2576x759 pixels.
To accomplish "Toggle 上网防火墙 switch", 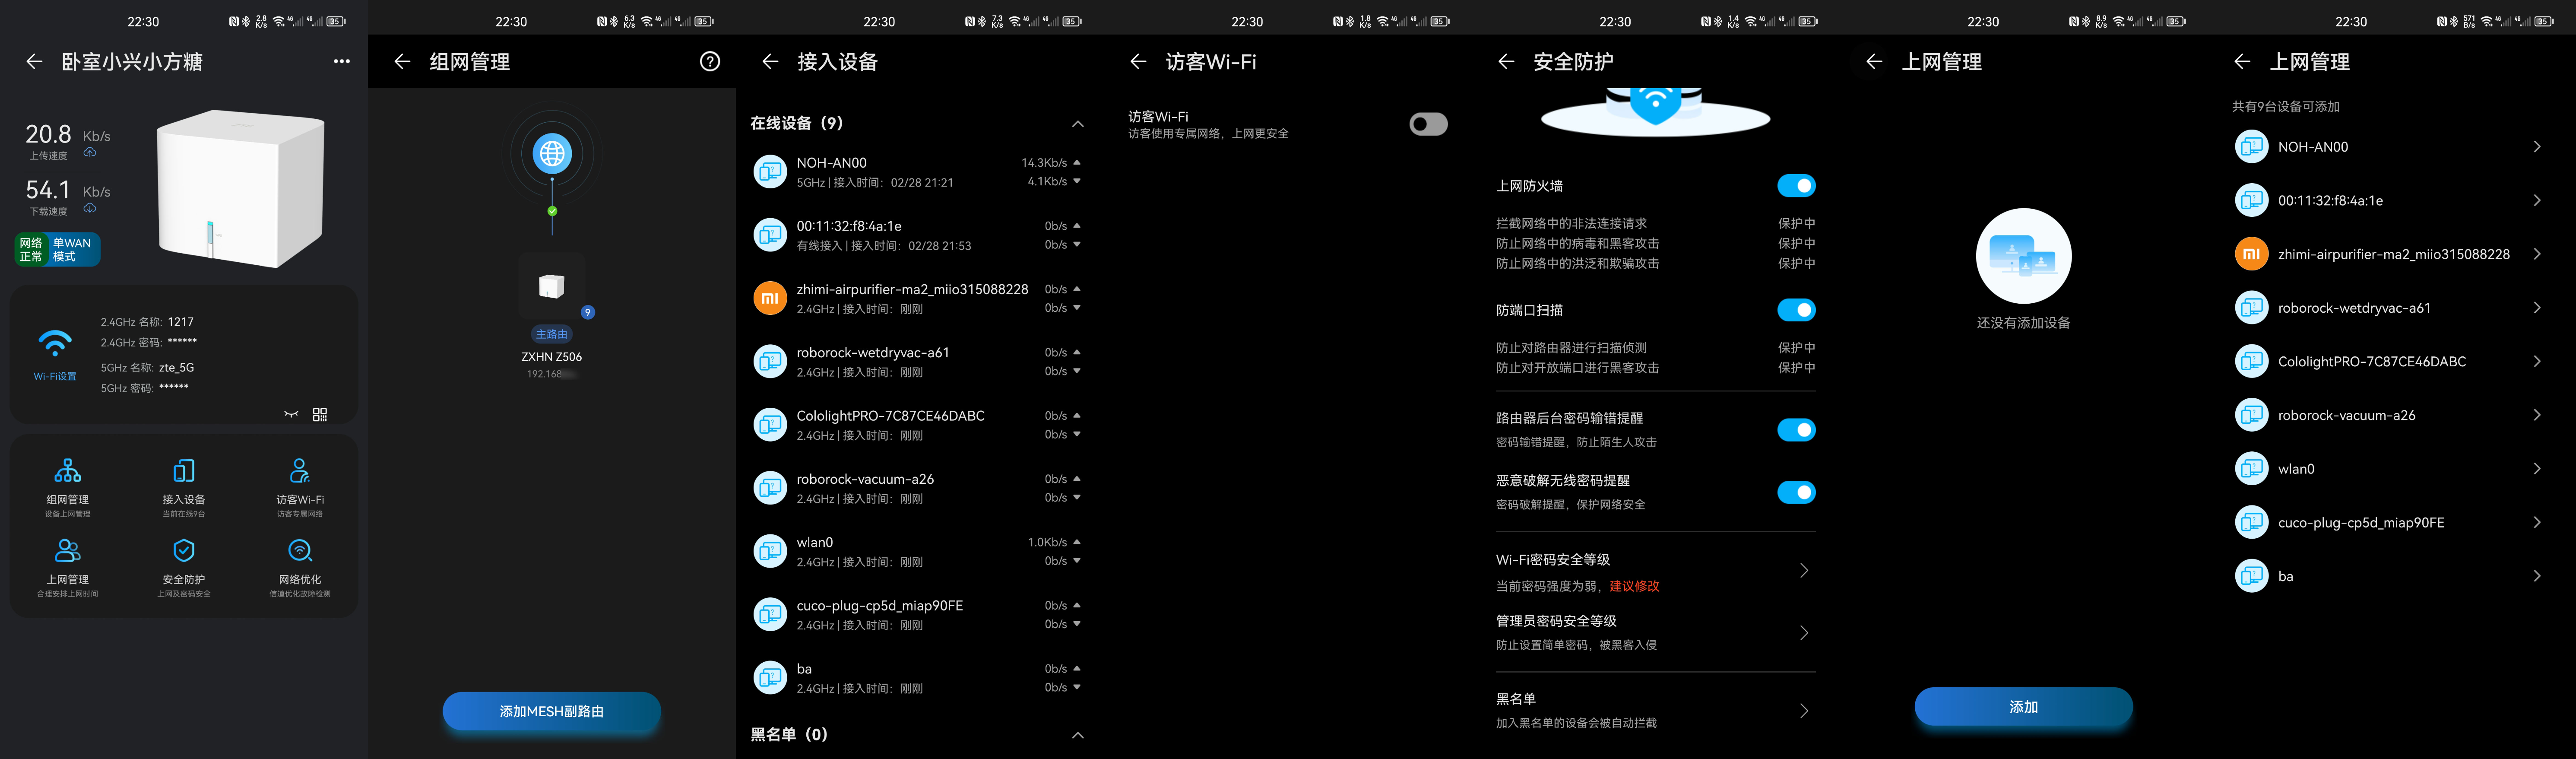I will [x=1796, y=186].
